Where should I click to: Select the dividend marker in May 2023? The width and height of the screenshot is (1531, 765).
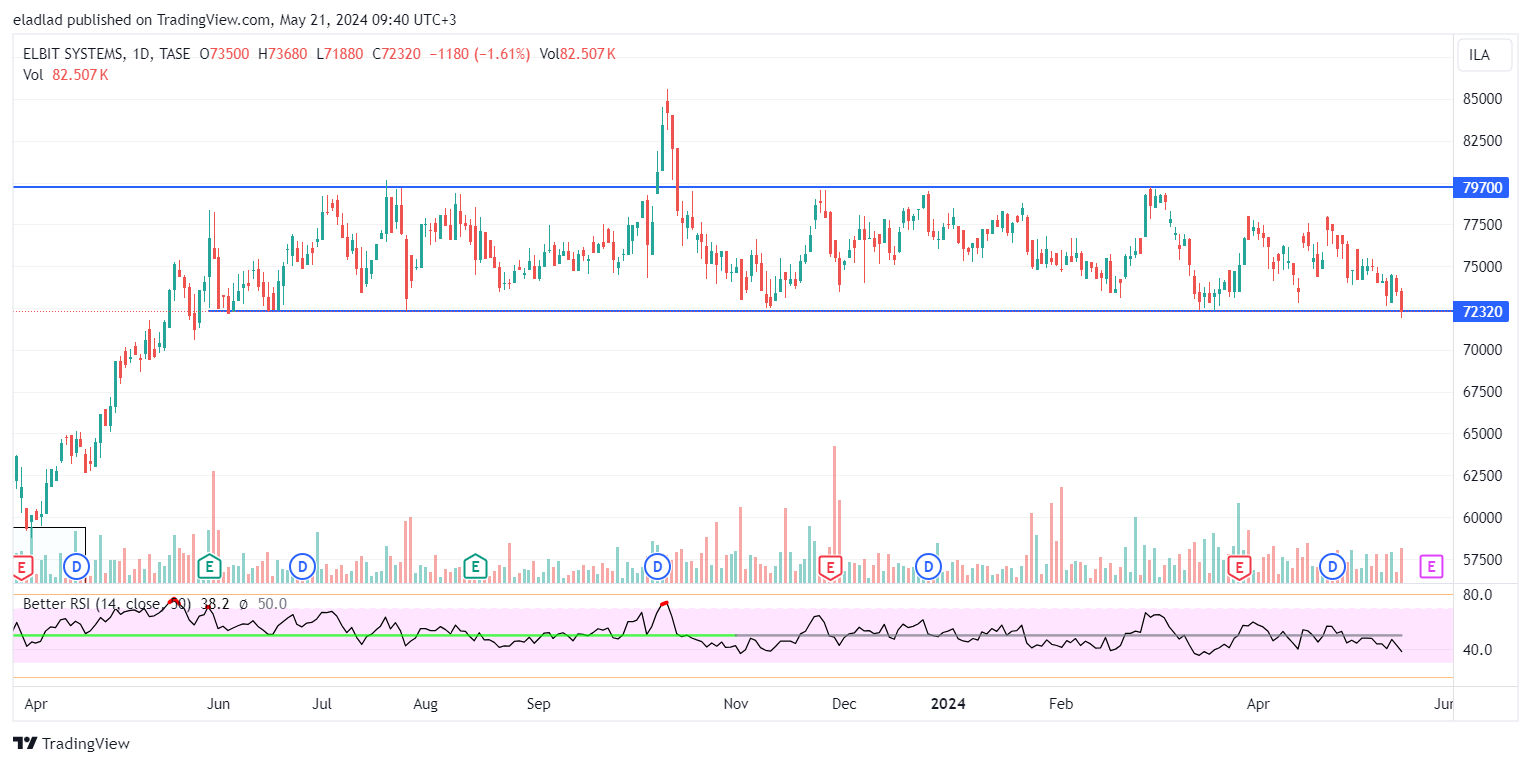76,567
